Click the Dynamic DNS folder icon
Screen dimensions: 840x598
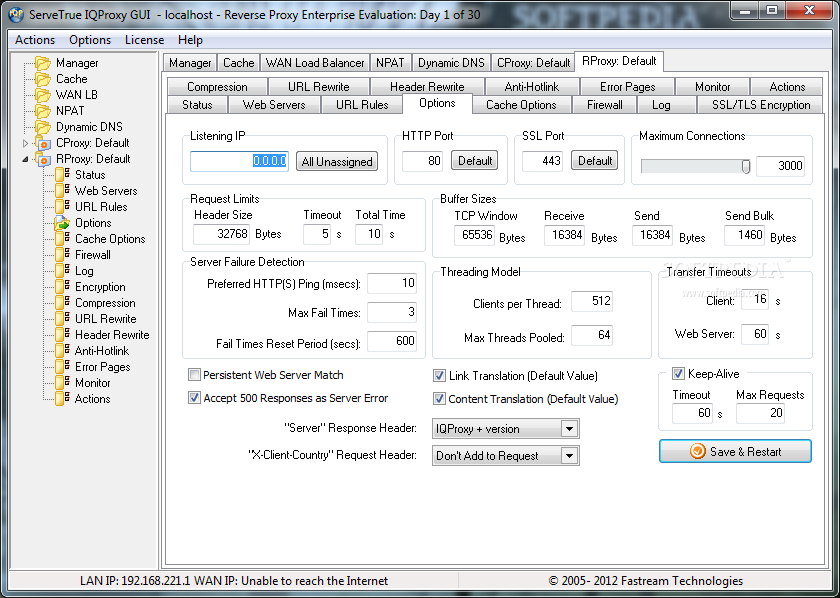(43, 127)
